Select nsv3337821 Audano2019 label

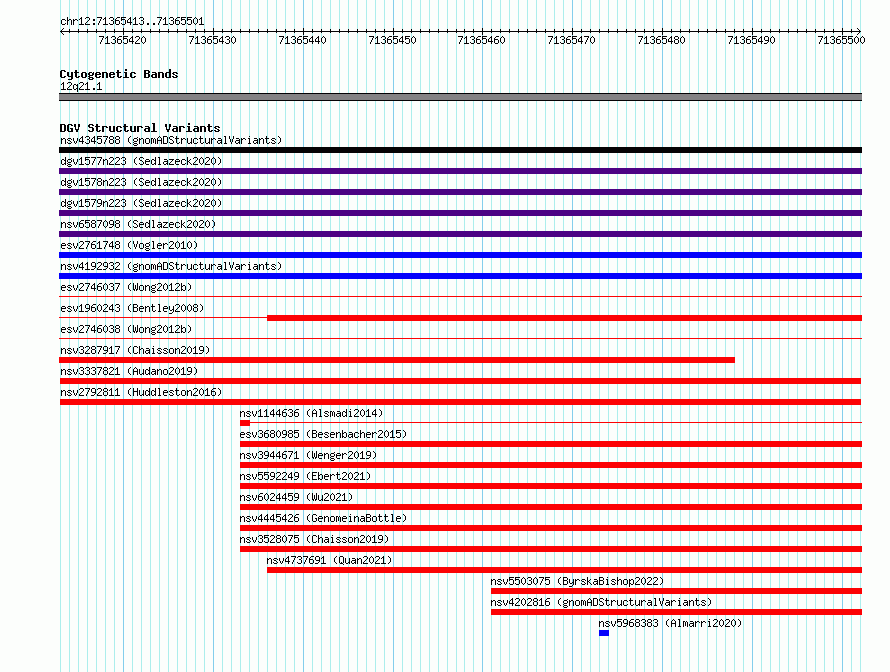tap(129, 371)
